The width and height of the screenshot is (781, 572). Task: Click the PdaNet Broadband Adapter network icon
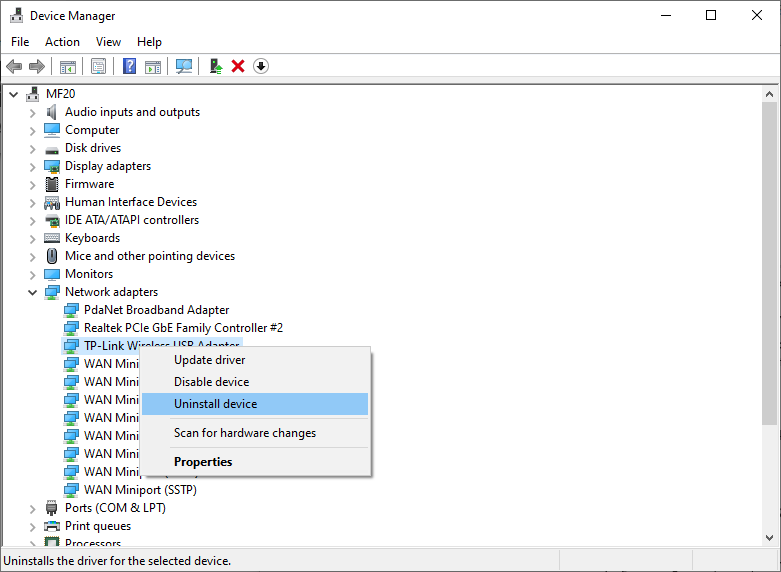pos(71,310)
